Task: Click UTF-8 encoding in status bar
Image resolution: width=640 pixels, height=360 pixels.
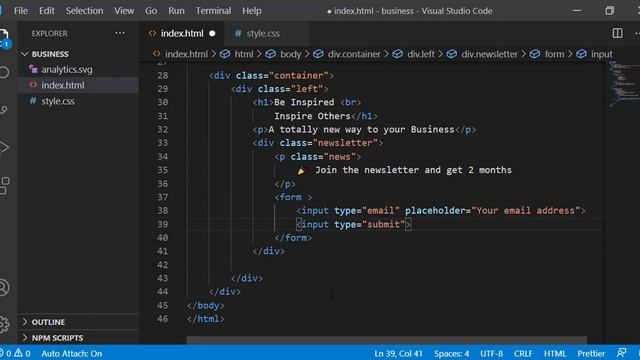Action: [x=491, y=353]
